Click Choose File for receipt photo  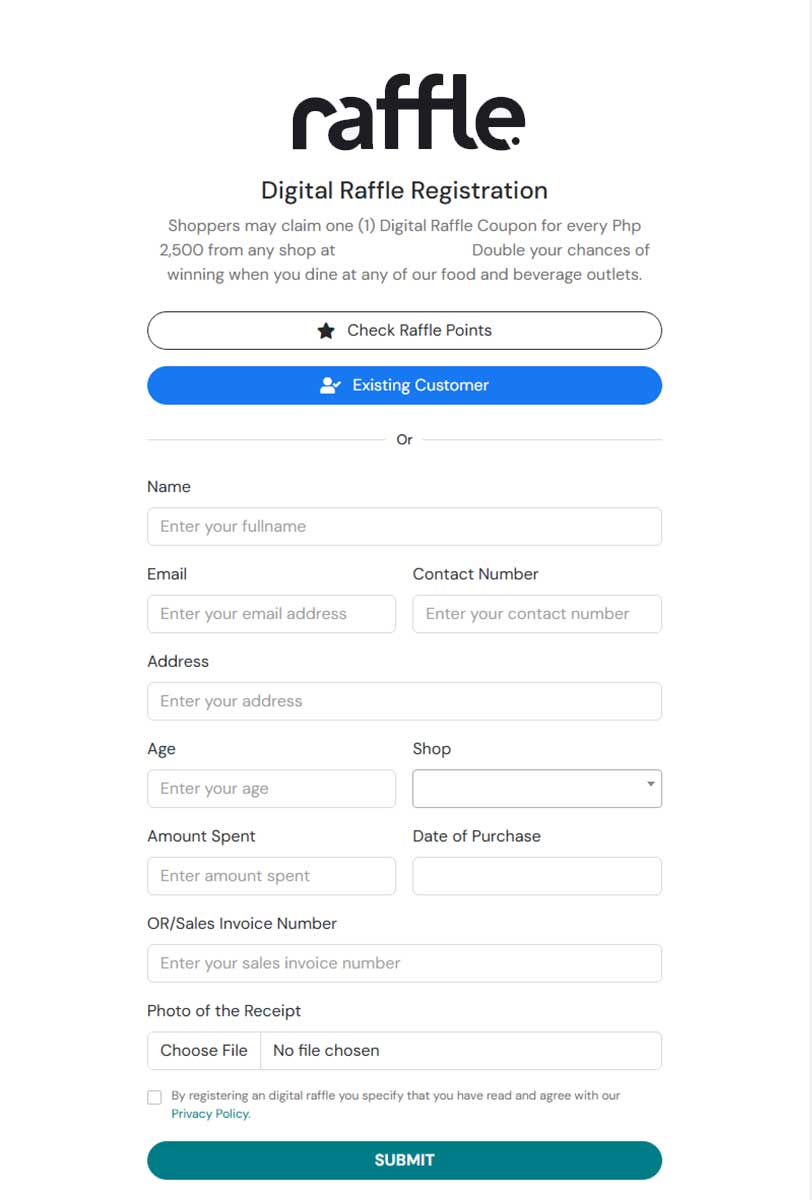pos(204,1050)
